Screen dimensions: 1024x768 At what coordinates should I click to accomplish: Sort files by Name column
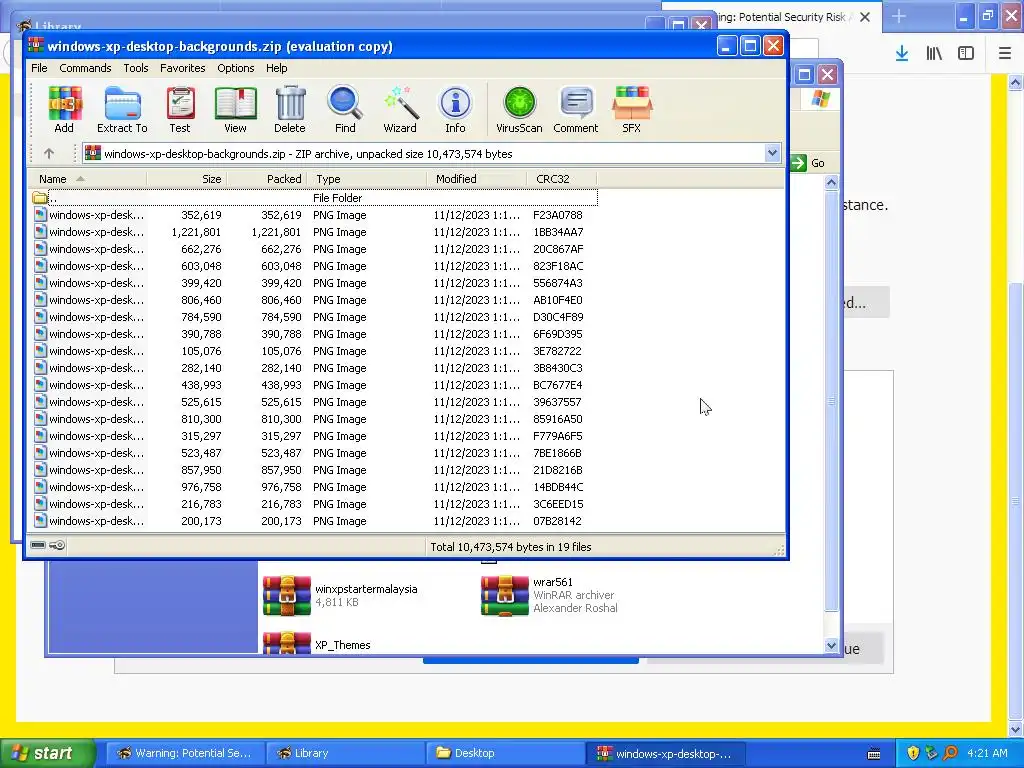(88, 179)
